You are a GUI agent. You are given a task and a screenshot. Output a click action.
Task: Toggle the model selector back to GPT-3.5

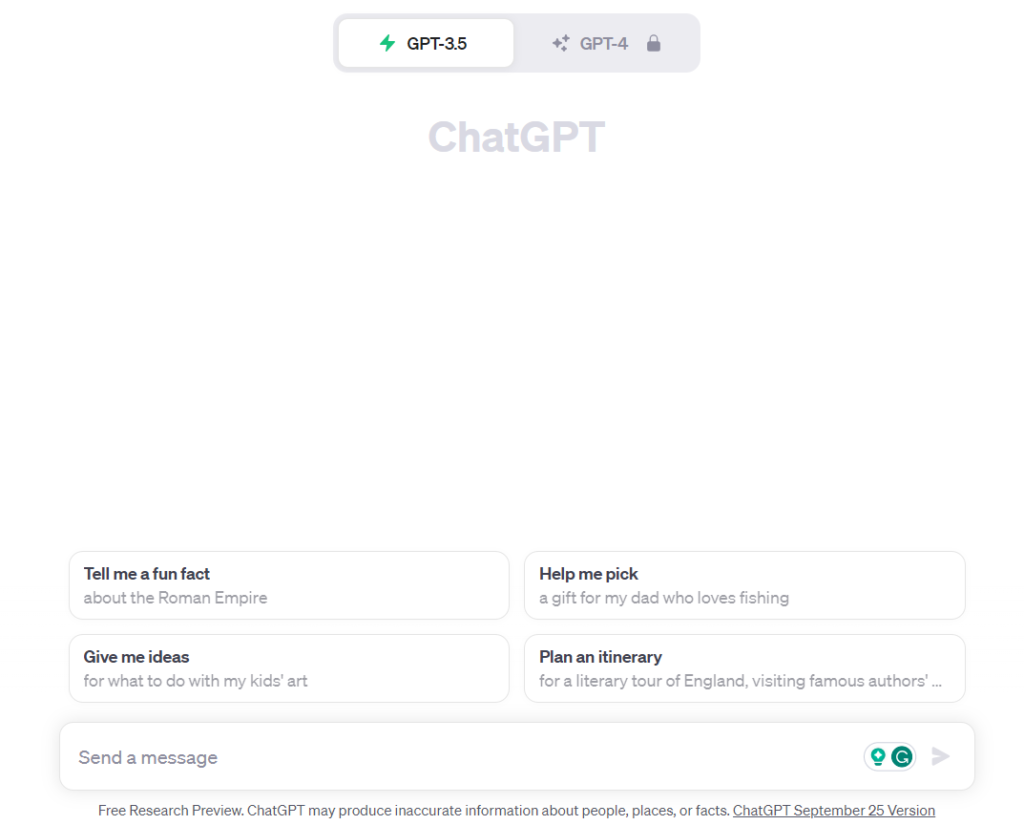[424, 42]
